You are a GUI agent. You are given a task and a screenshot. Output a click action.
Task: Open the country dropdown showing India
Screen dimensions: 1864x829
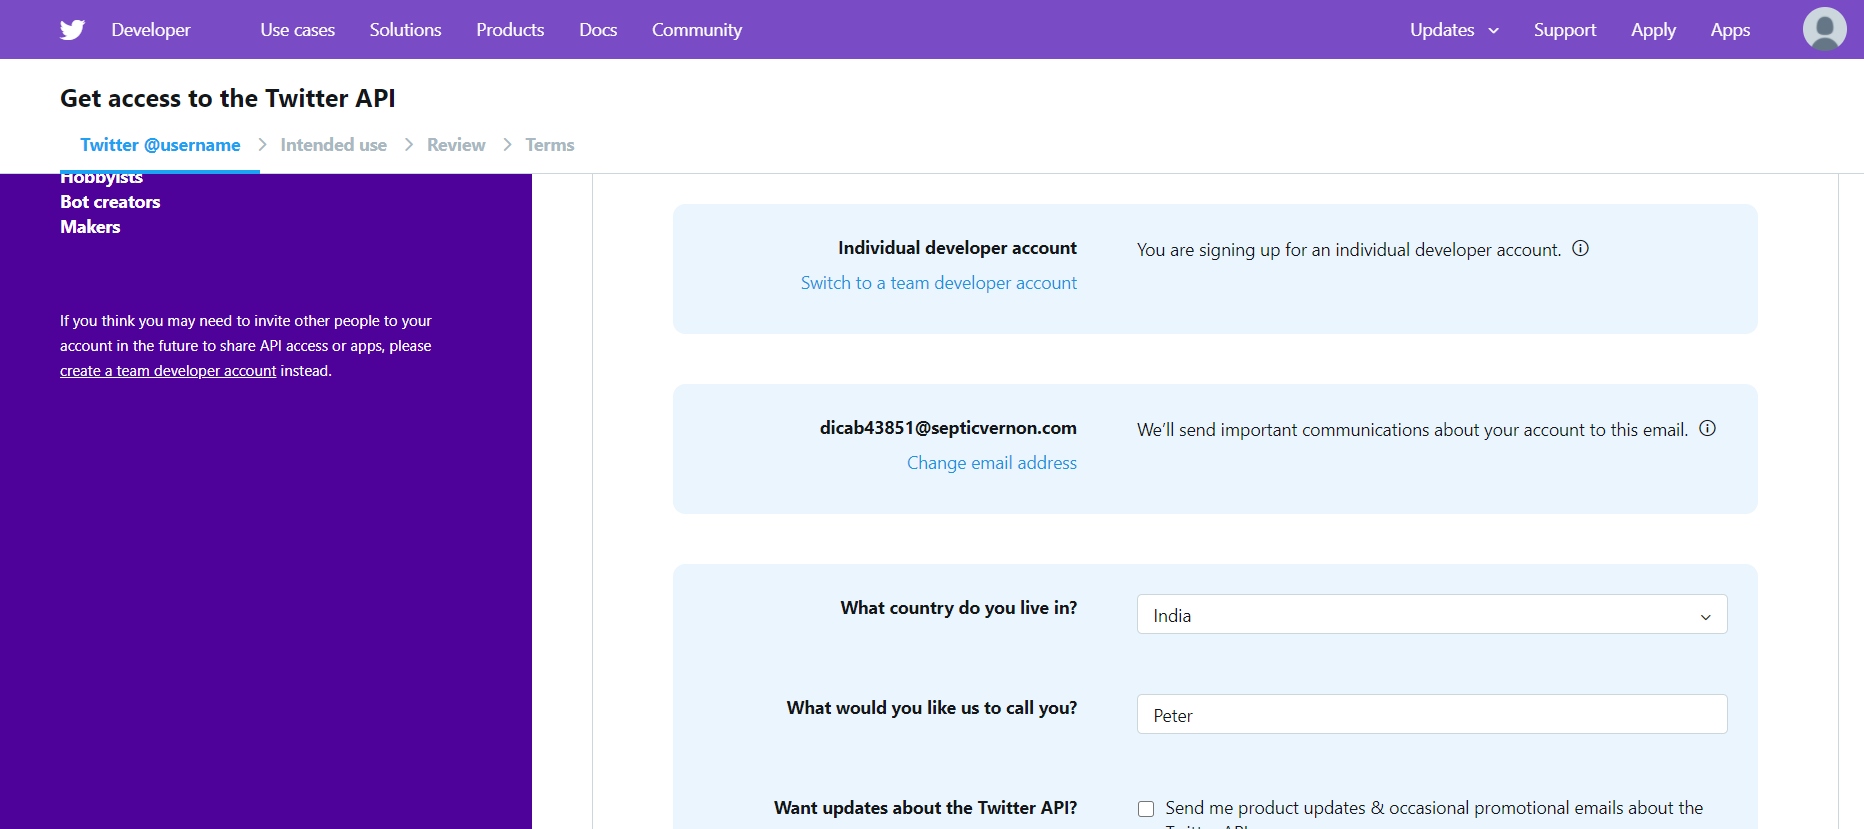(1432, 615)
